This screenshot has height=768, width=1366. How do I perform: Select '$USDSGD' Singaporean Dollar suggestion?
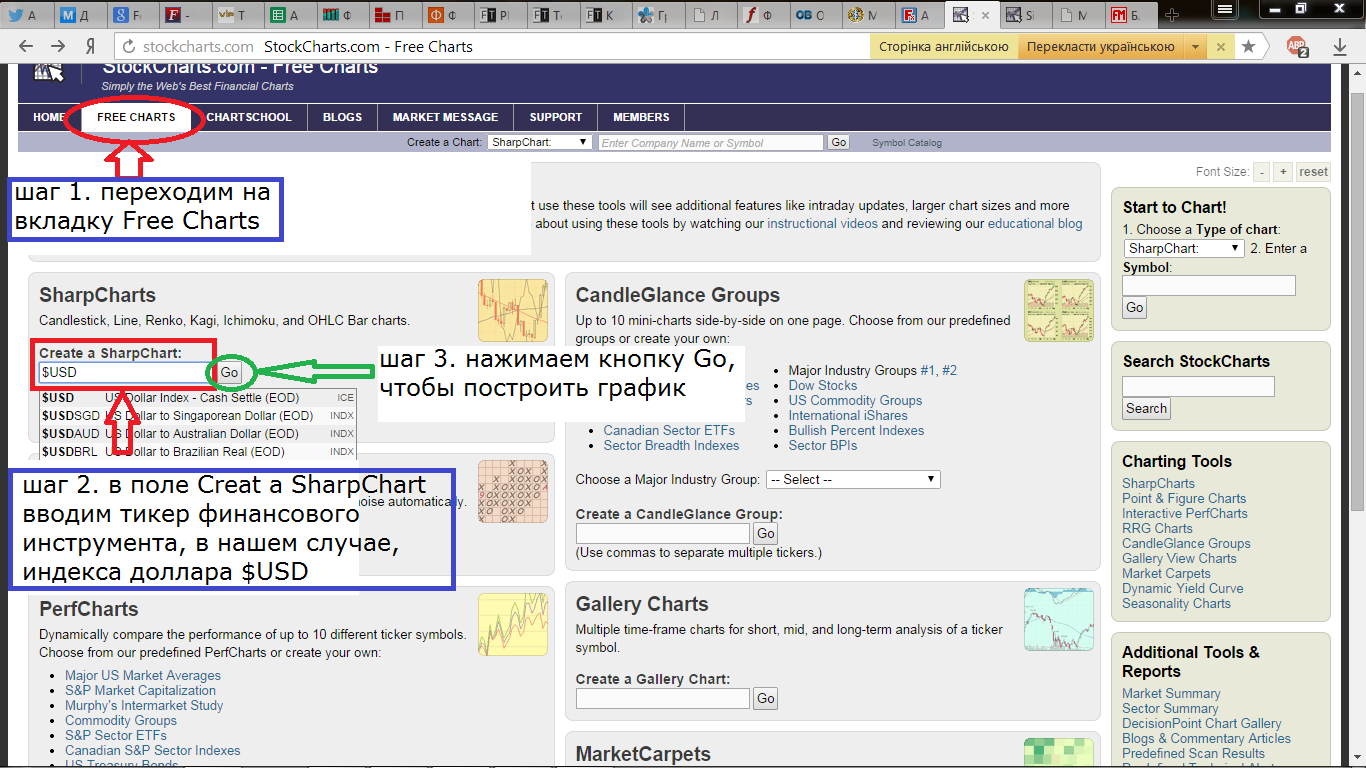coord(198,416)
